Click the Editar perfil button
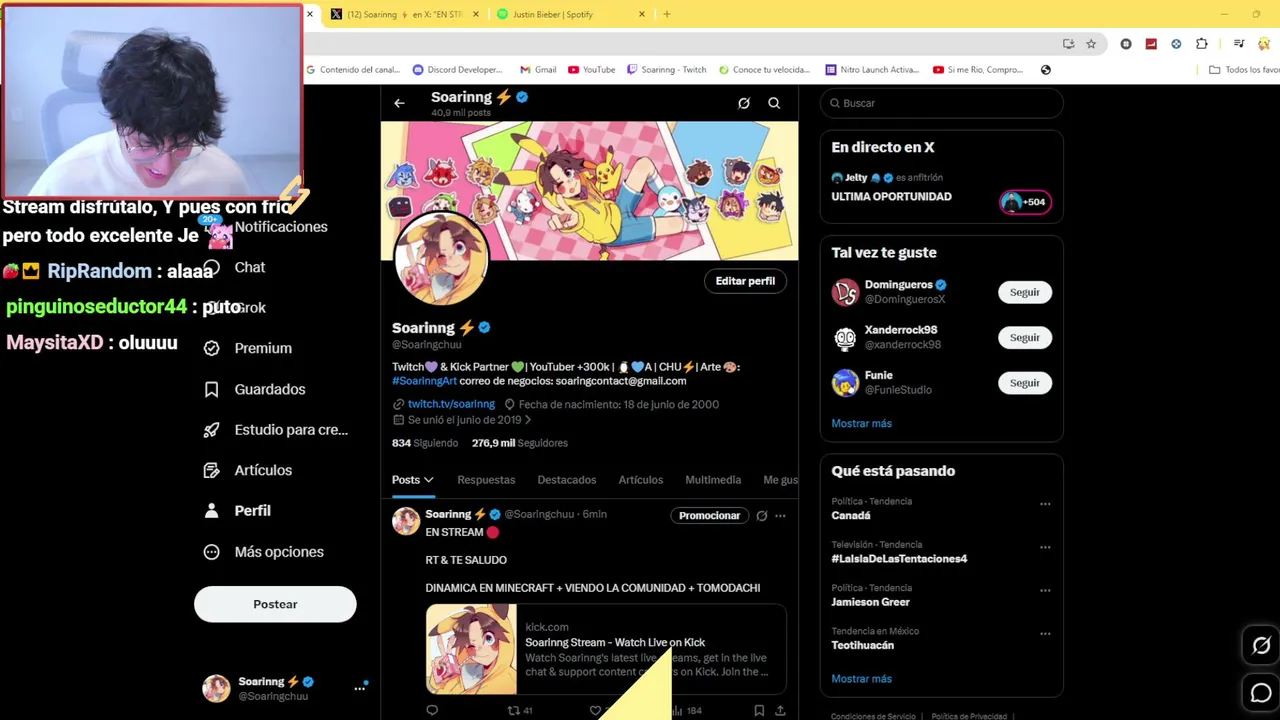The width and height of the screenshot is (1280, 720). [x=745, y=281]
